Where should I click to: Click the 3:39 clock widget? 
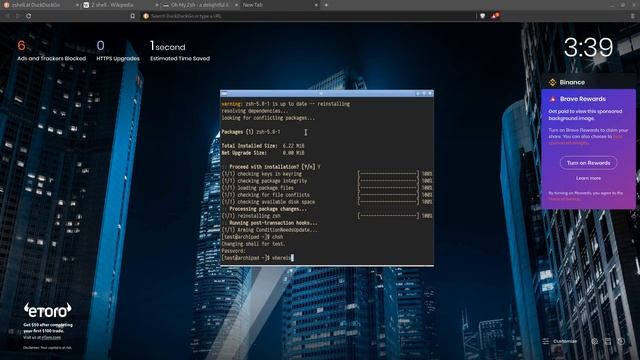(588, 47)
